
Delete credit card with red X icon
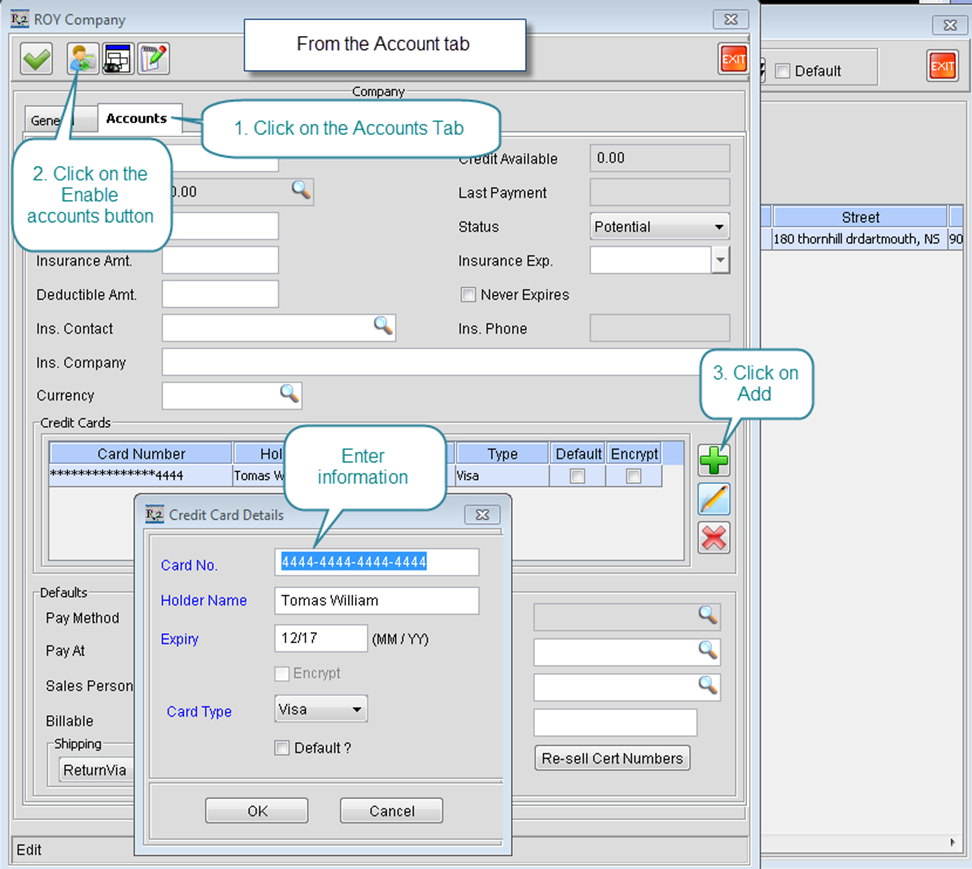714,538
